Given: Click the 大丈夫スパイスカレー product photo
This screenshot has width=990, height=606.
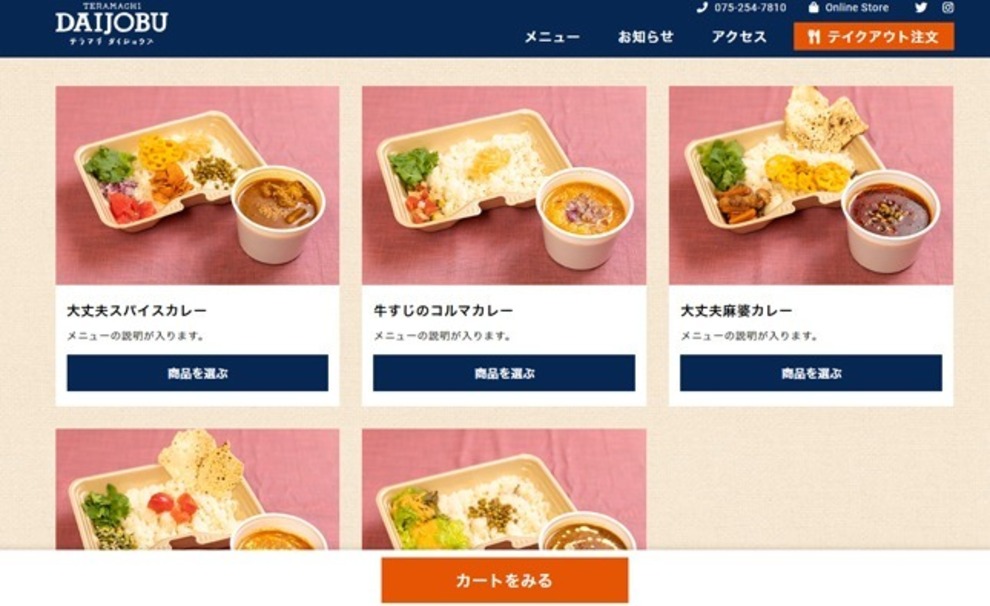Looking at the screenshot, I should point(198,186).
